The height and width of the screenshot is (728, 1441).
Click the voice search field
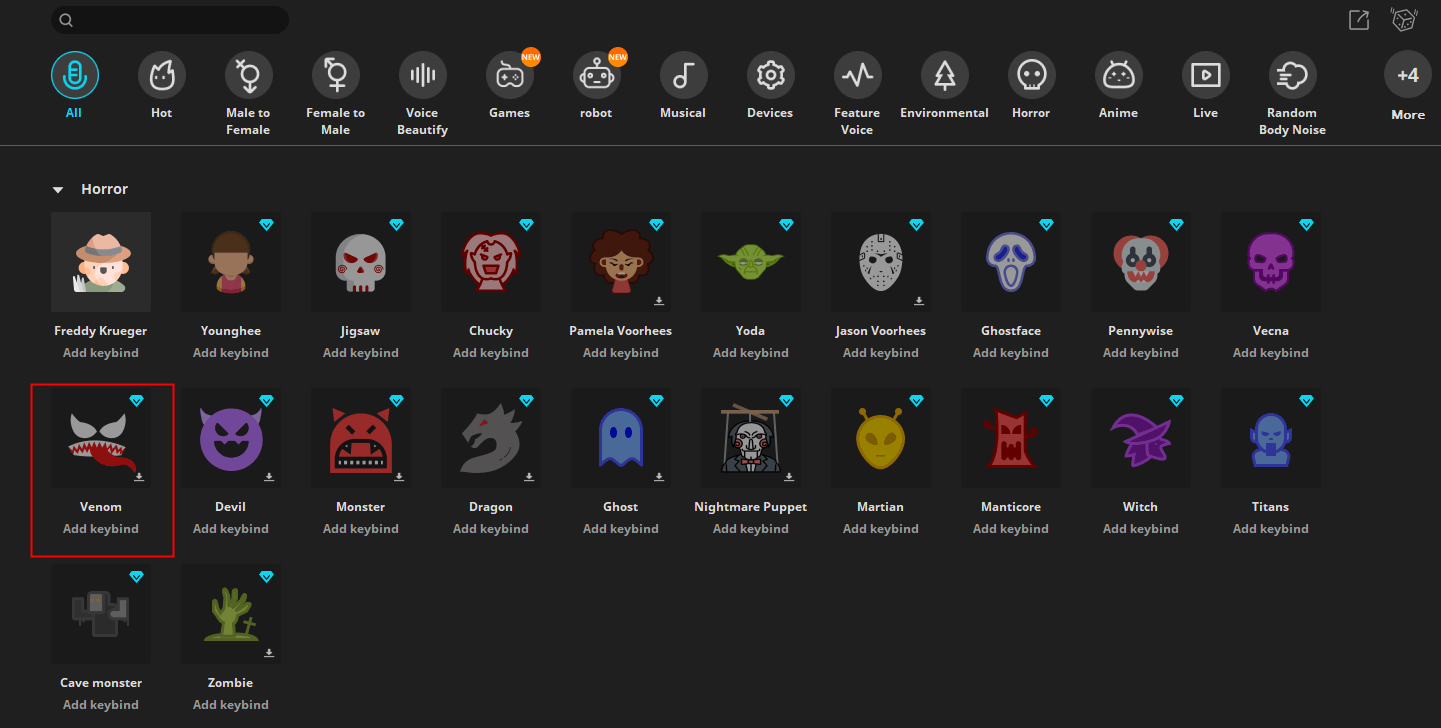point(170,20)
